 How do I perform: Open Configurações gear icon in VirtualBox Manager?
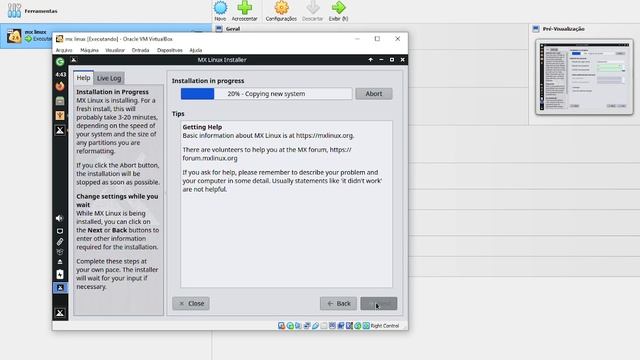coord(281,7)
